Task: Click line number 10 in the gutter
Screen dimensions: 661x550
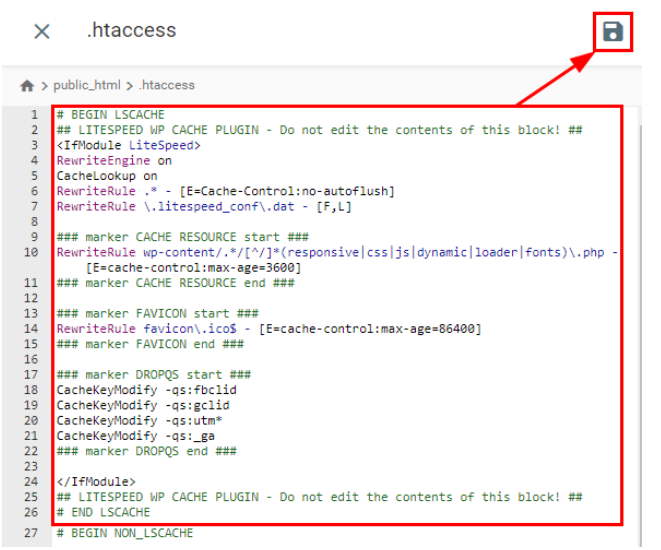Action: (31, 252)
